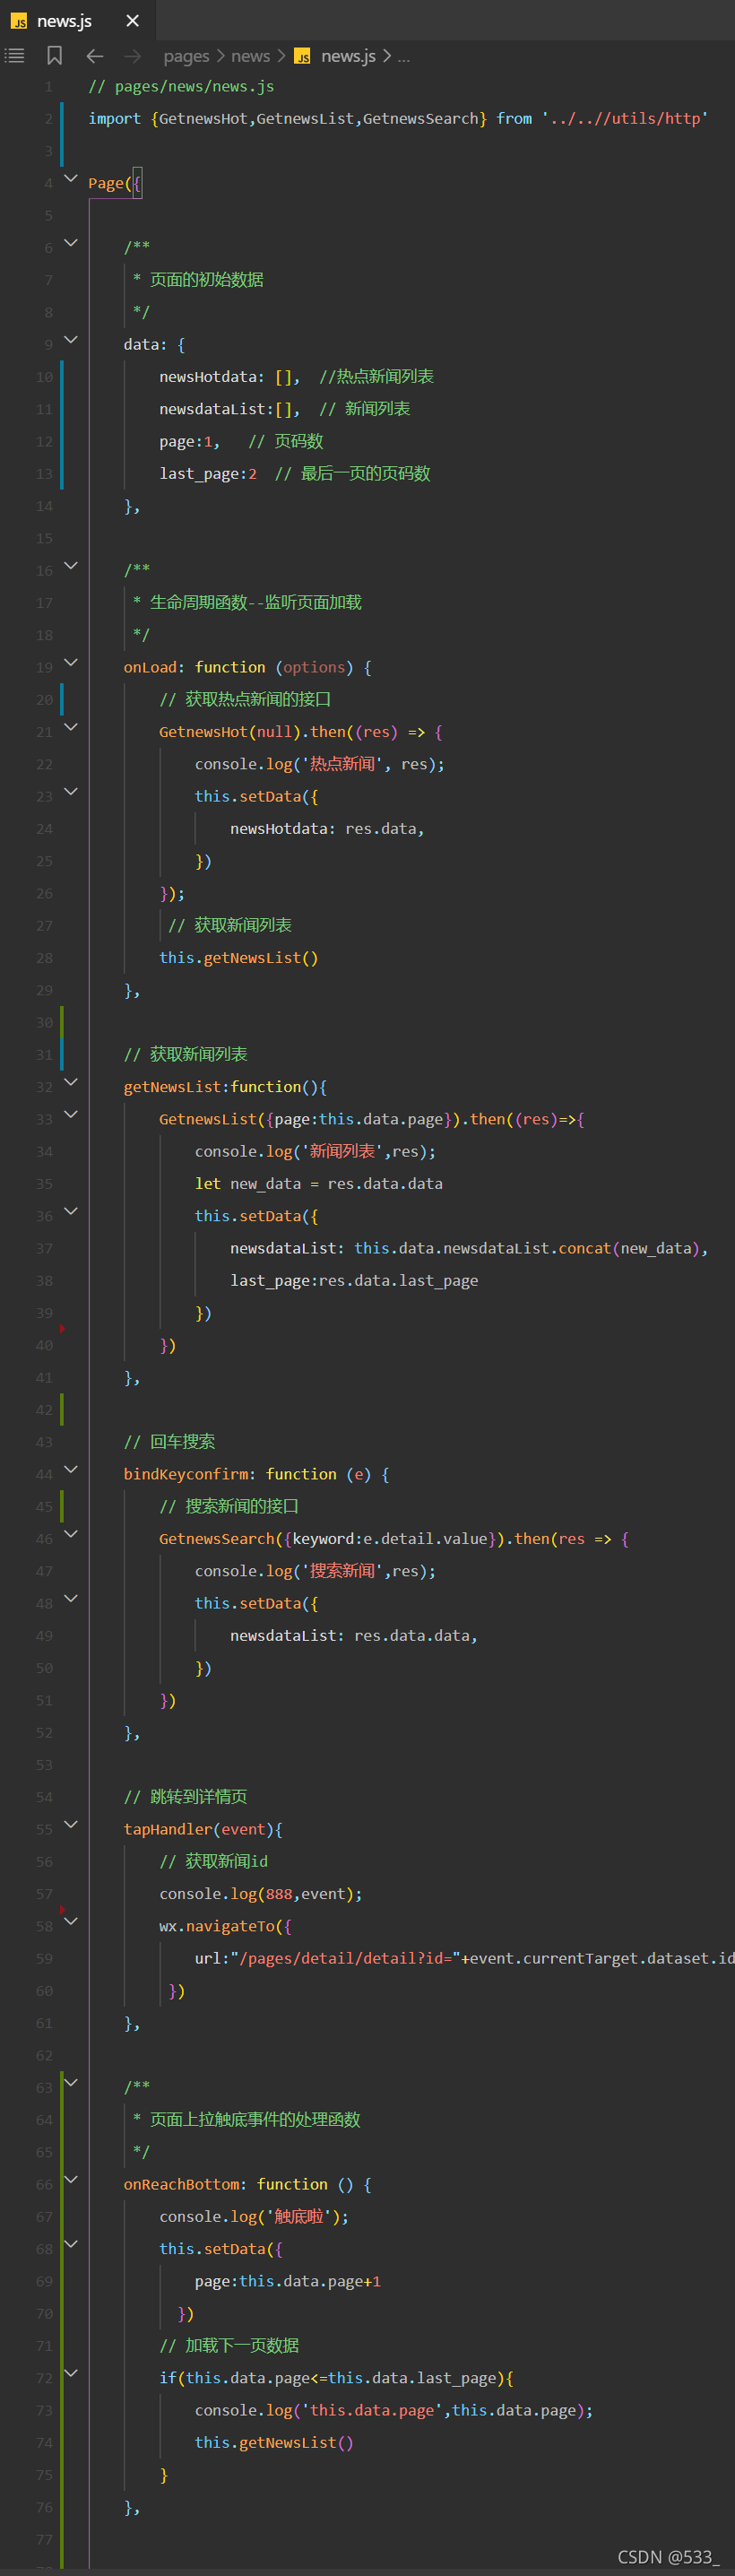
Task: Open the outline list icon in the toolbar
Action: click(x=15, y=56)
